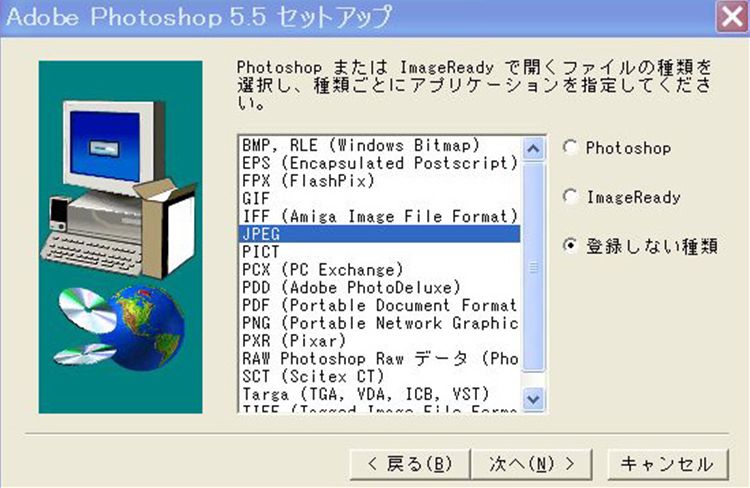750x488 pixels.
Task: Close the Photoshop 5.5 setup dialog
Action: click(x=732, y=17)
